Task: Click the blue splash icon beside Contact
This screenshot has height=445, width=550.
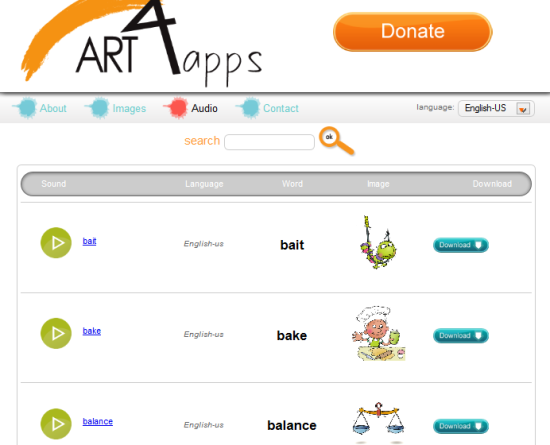Action: [x=248, y=108]
